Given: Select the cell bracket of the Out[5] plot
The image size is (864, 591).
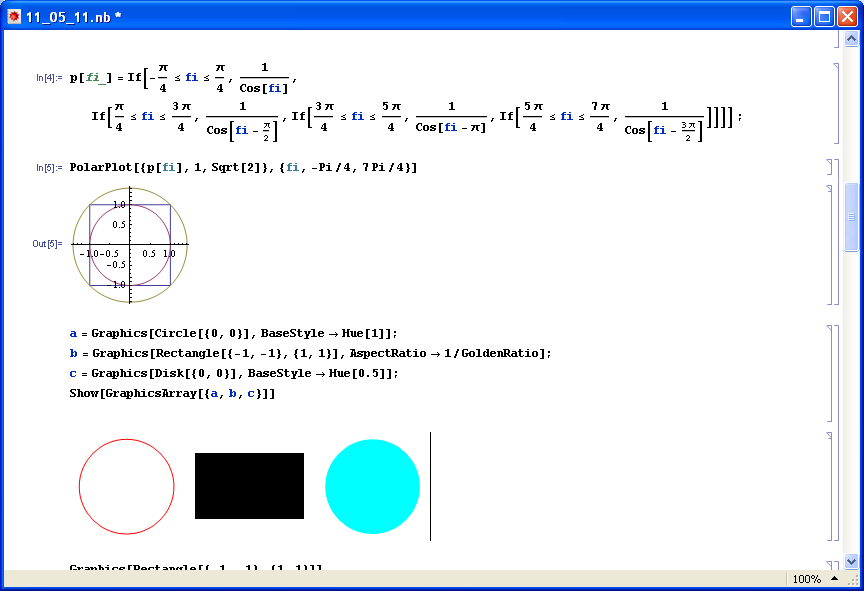Looking at the screenshot, I should [830, 245].
